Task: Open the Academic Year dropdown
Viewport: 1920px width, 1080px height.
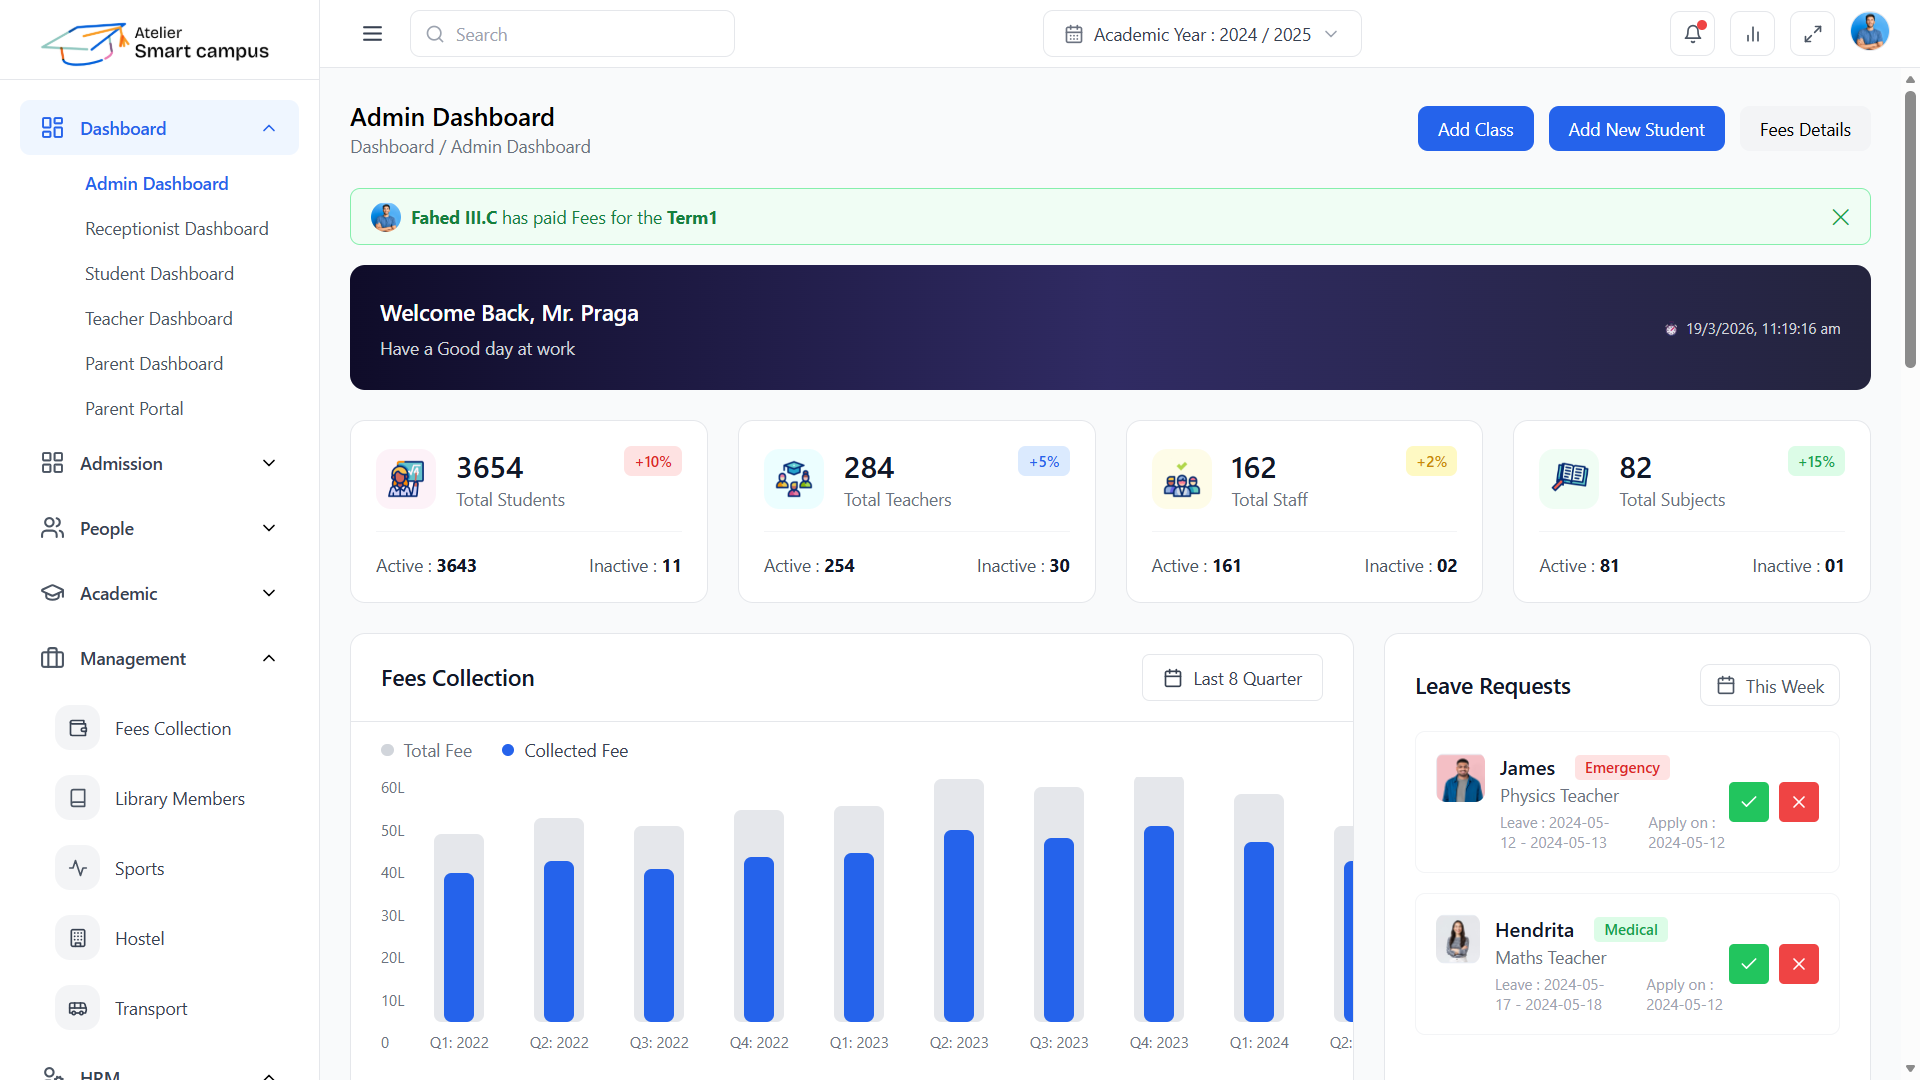Action: 1201,34
